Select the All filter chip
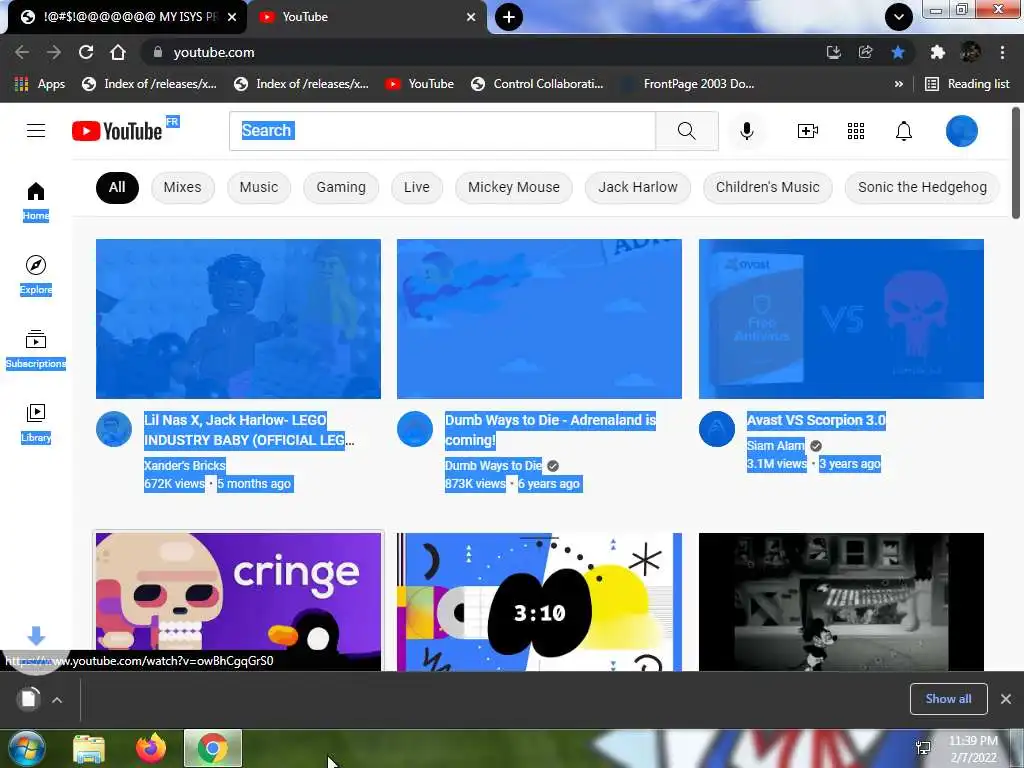This screenshot has width=1024, height=768. (x=117, y=187)
